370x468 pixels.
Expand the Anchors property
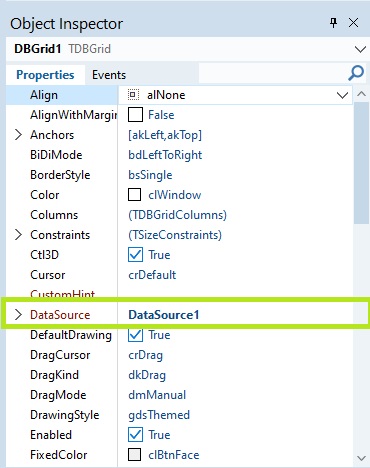point(18,135)
